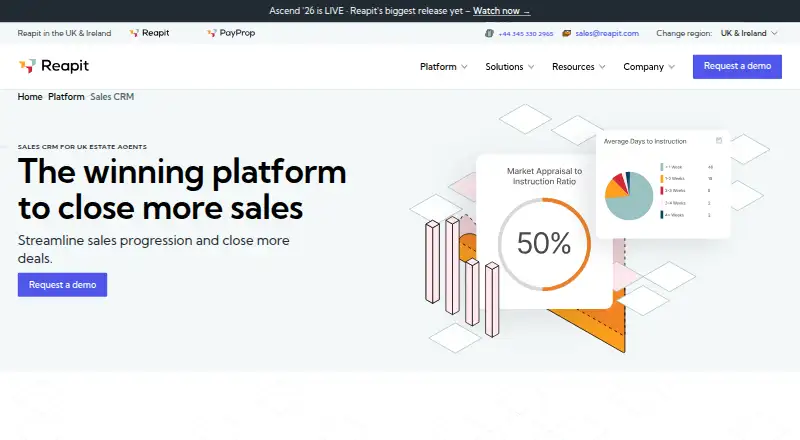Click the PayProp icon in the top utility bar
This screenshot has width=800, height=440.
[x=212, y=33]
